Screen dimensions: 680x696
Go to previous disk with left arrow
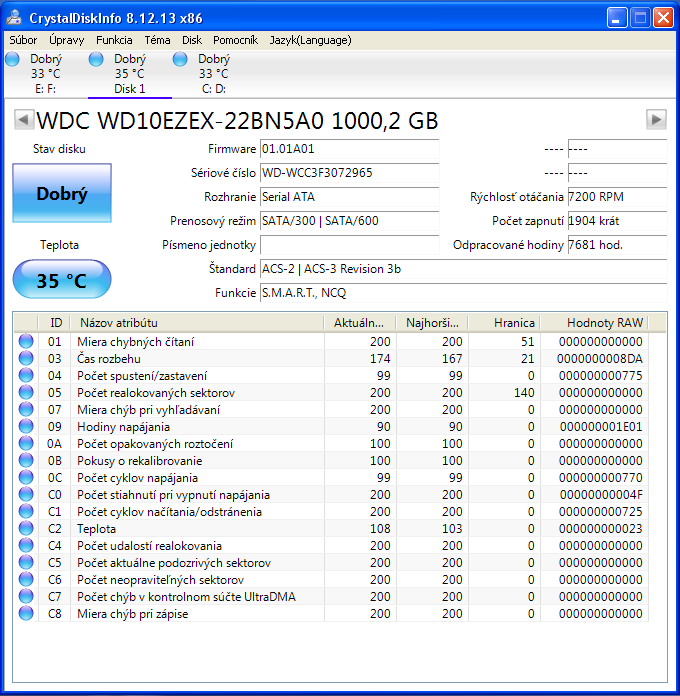(x=24, y=119)
